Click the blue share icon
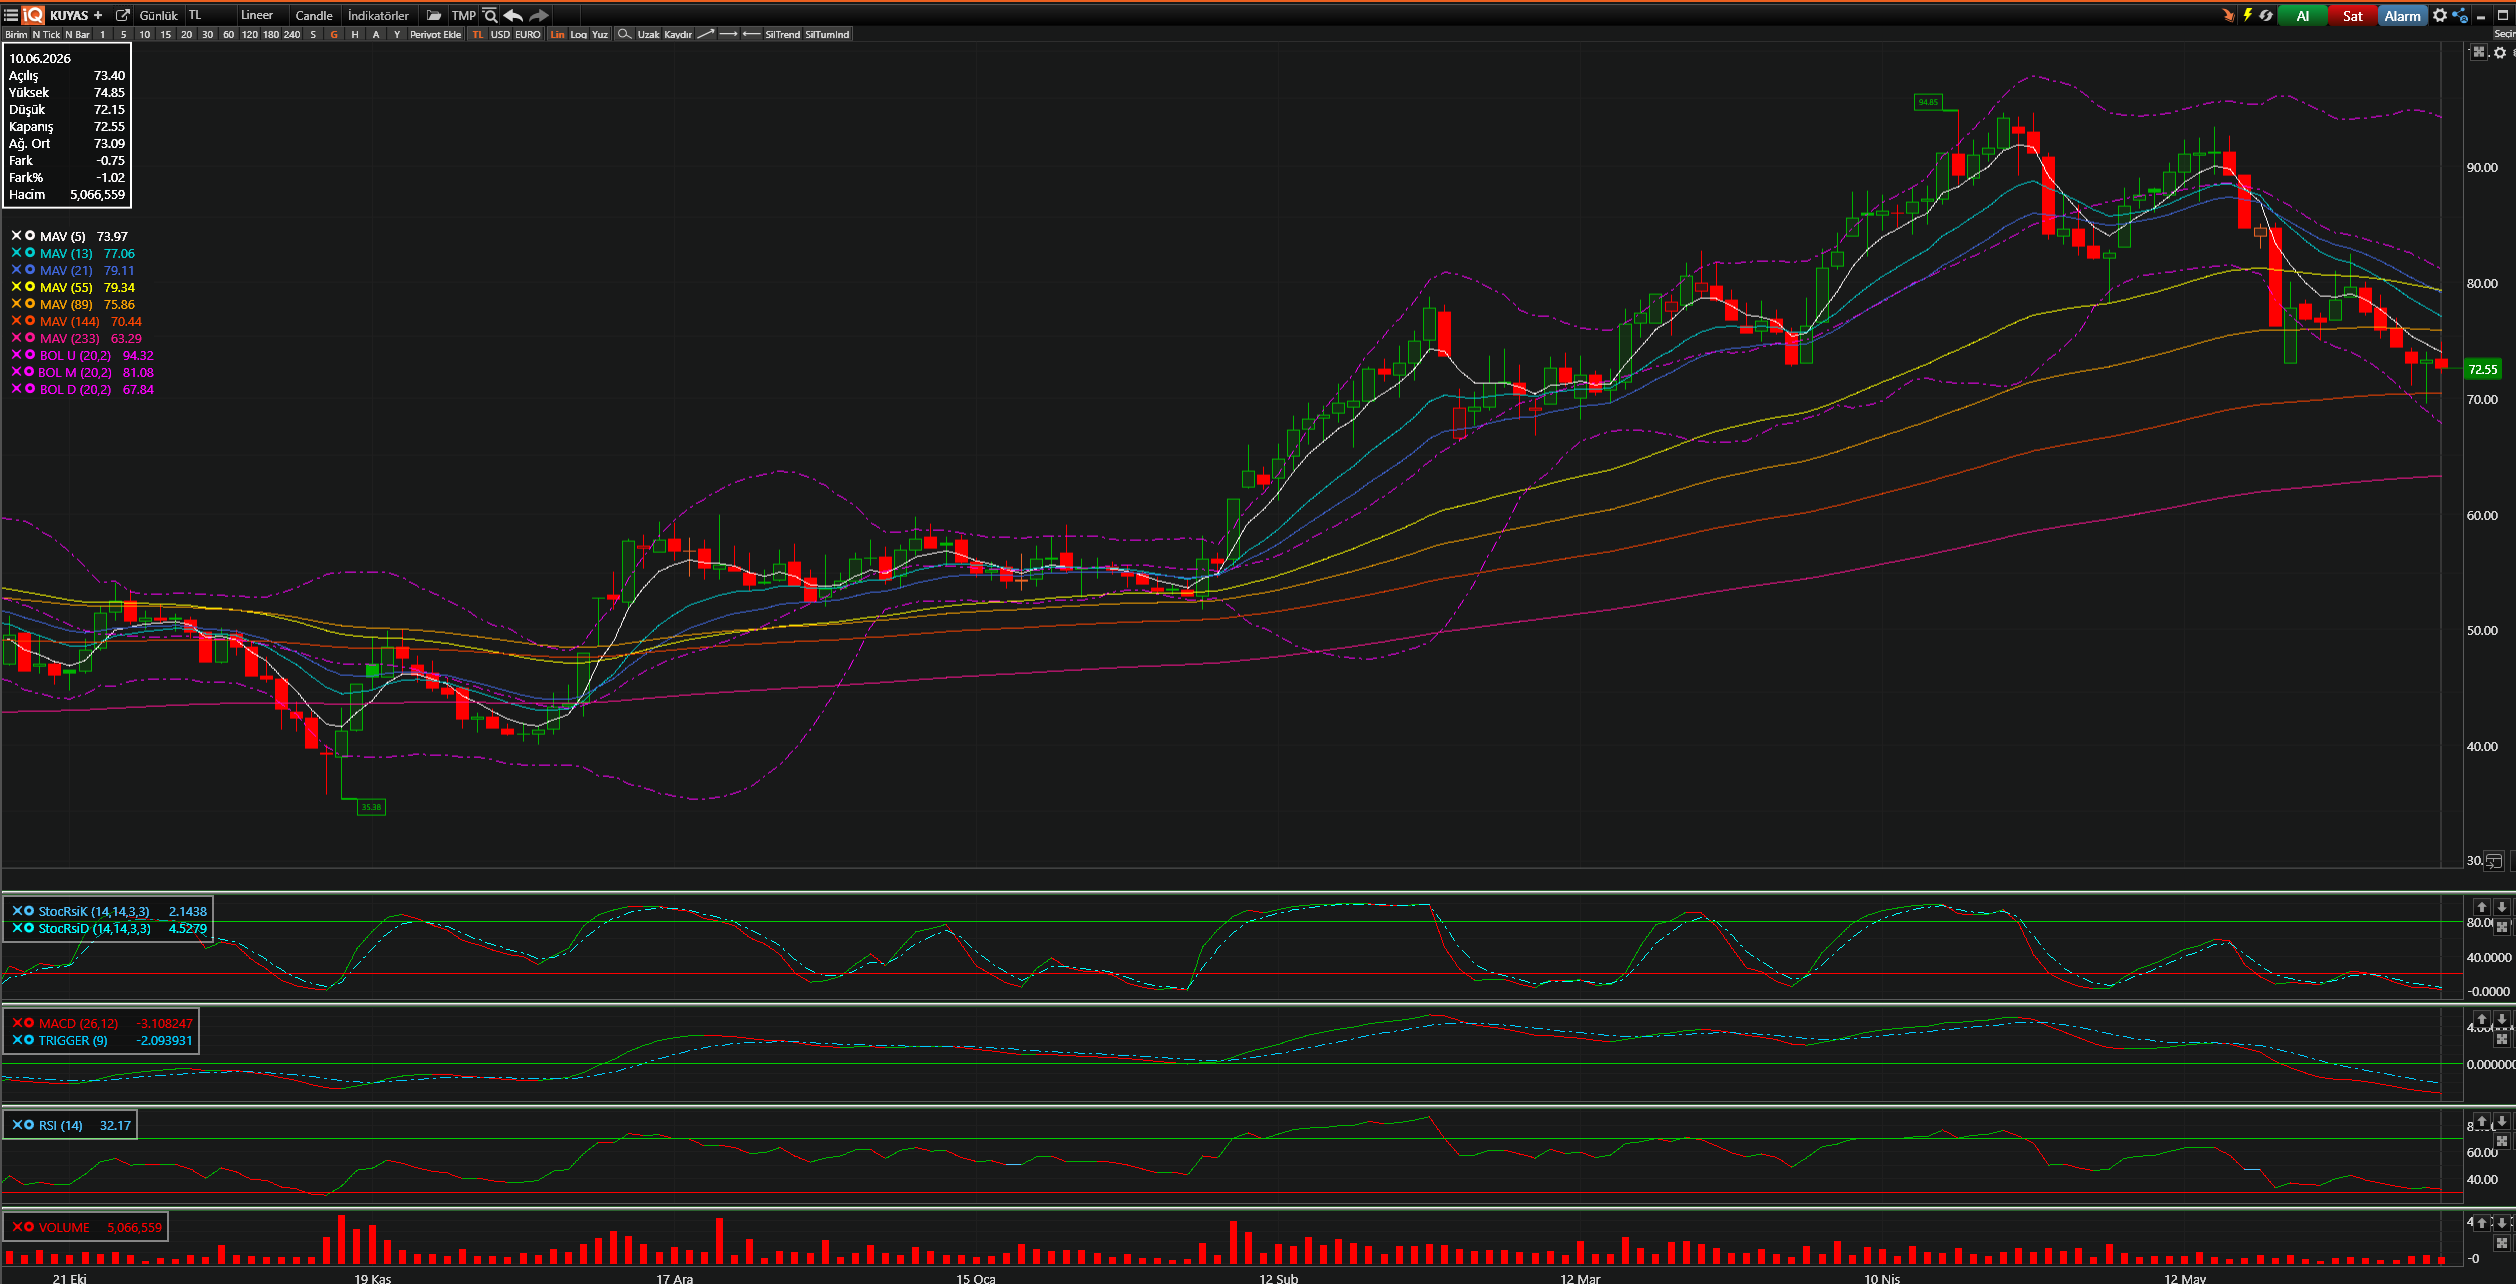Viewport: 2516px width, 1284px height. coord(2460,15)
